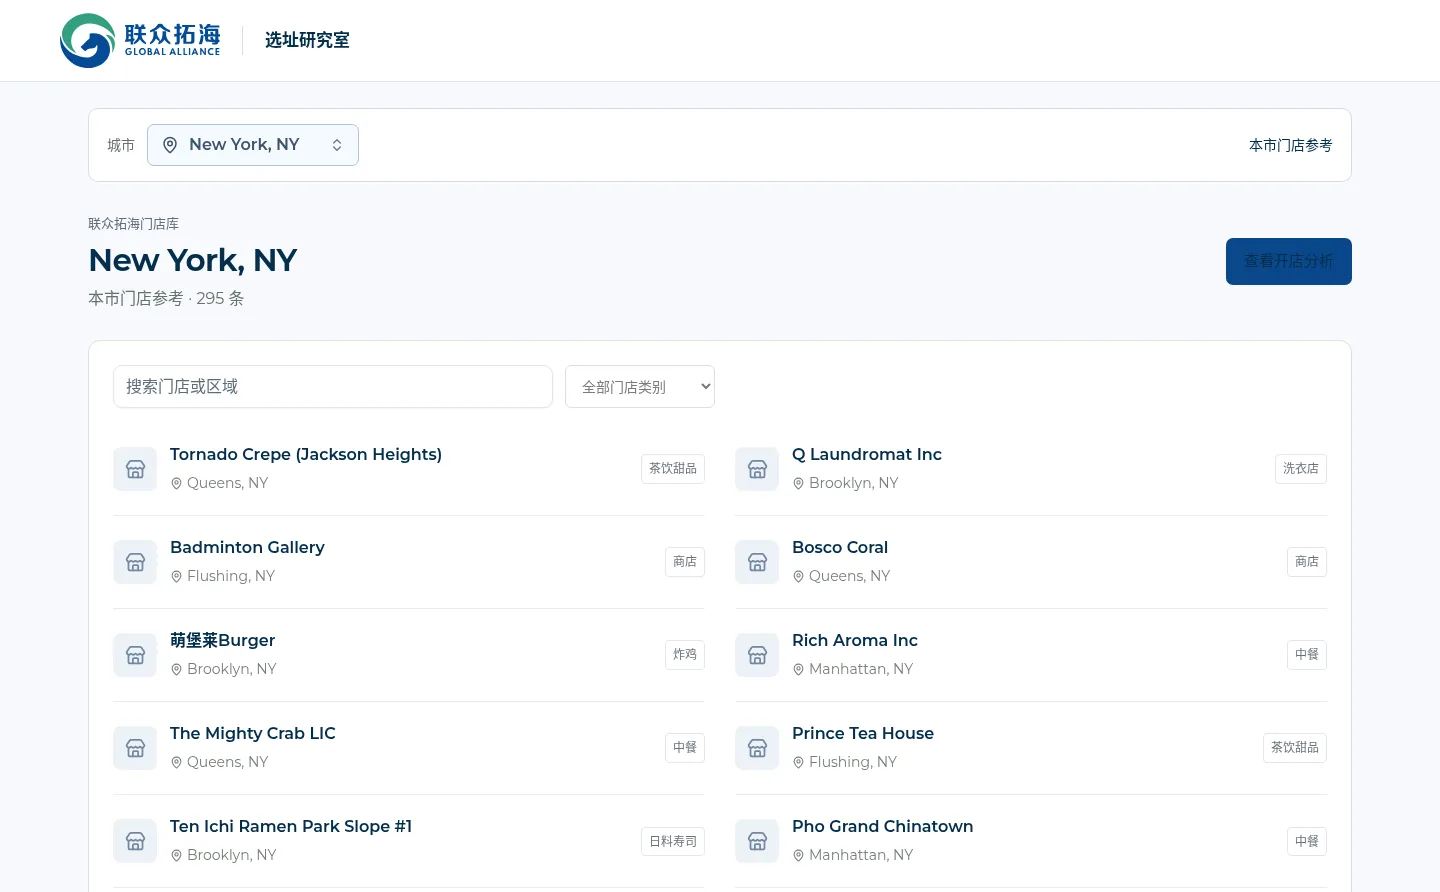This screenshot has height=892, width=1440.
Task: Click 茶饮甜品 tag on Prince Tea House
Action: [1295, 748]
